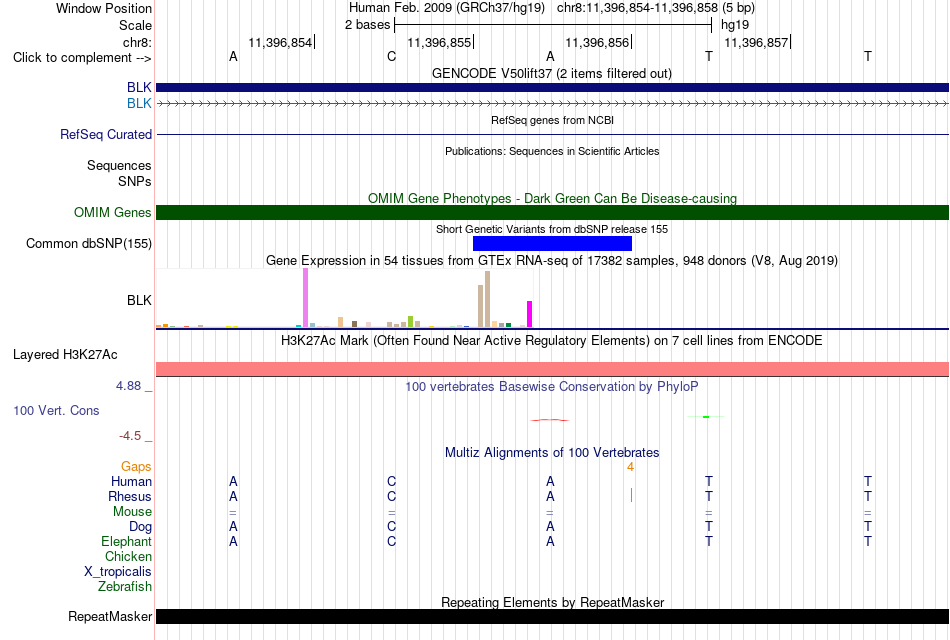Open the GTEx BLK tissue expression bar chart
Viewport: 950px width, 640px height.
coord(344,298)
